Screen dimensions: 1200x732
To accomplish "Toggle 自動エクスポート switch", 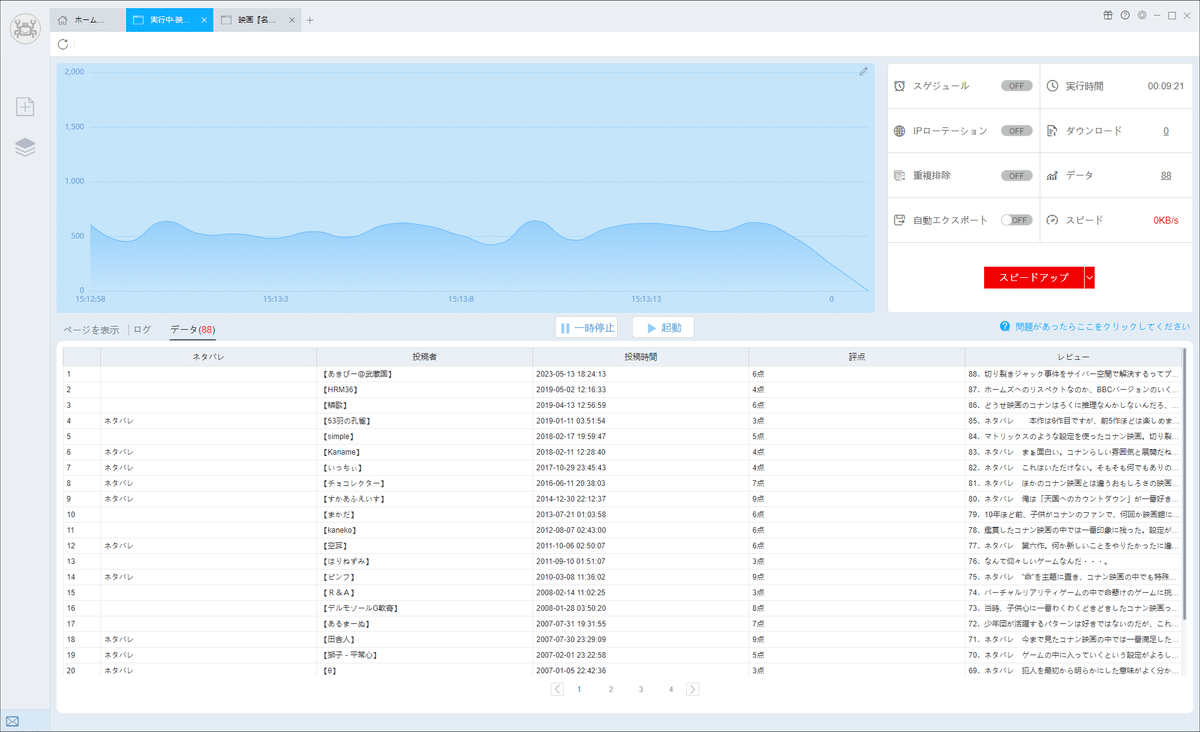I will tap(1016, 220).
